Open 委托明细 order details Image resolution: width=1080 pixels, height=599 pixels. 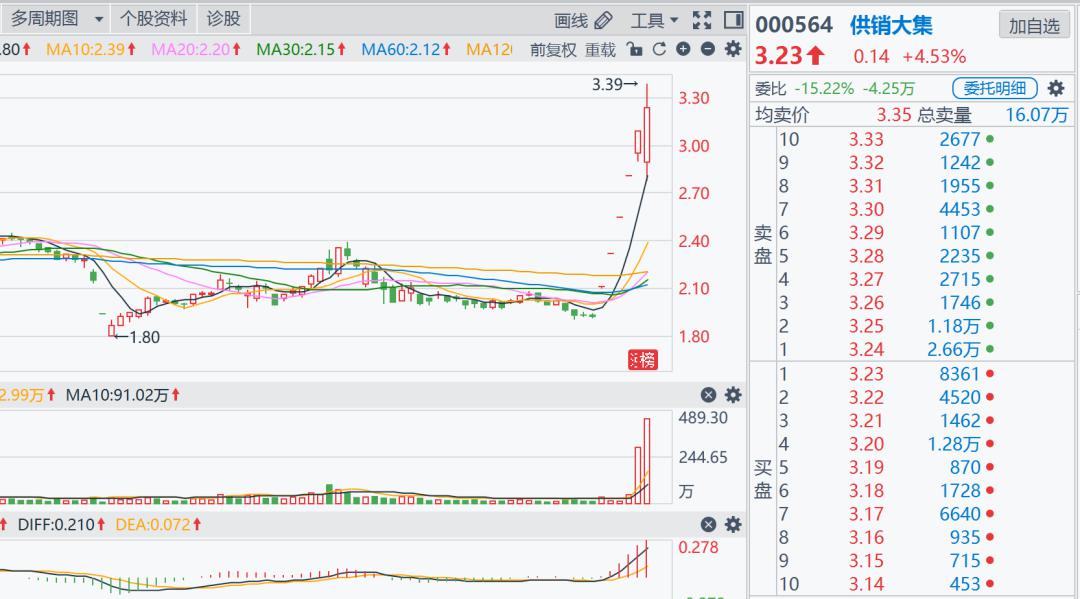coord(995,88)
